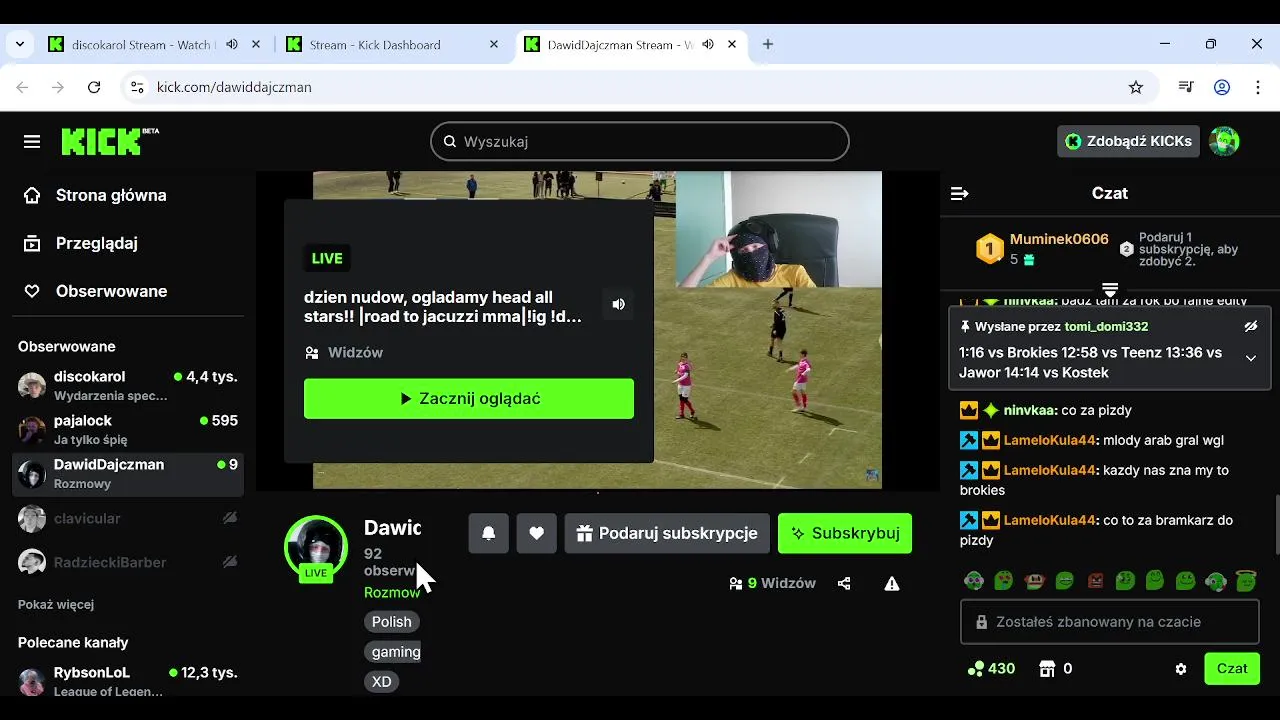
Task: Click Muminek0606 top gifter name
Action: [x=1059, y=239]
